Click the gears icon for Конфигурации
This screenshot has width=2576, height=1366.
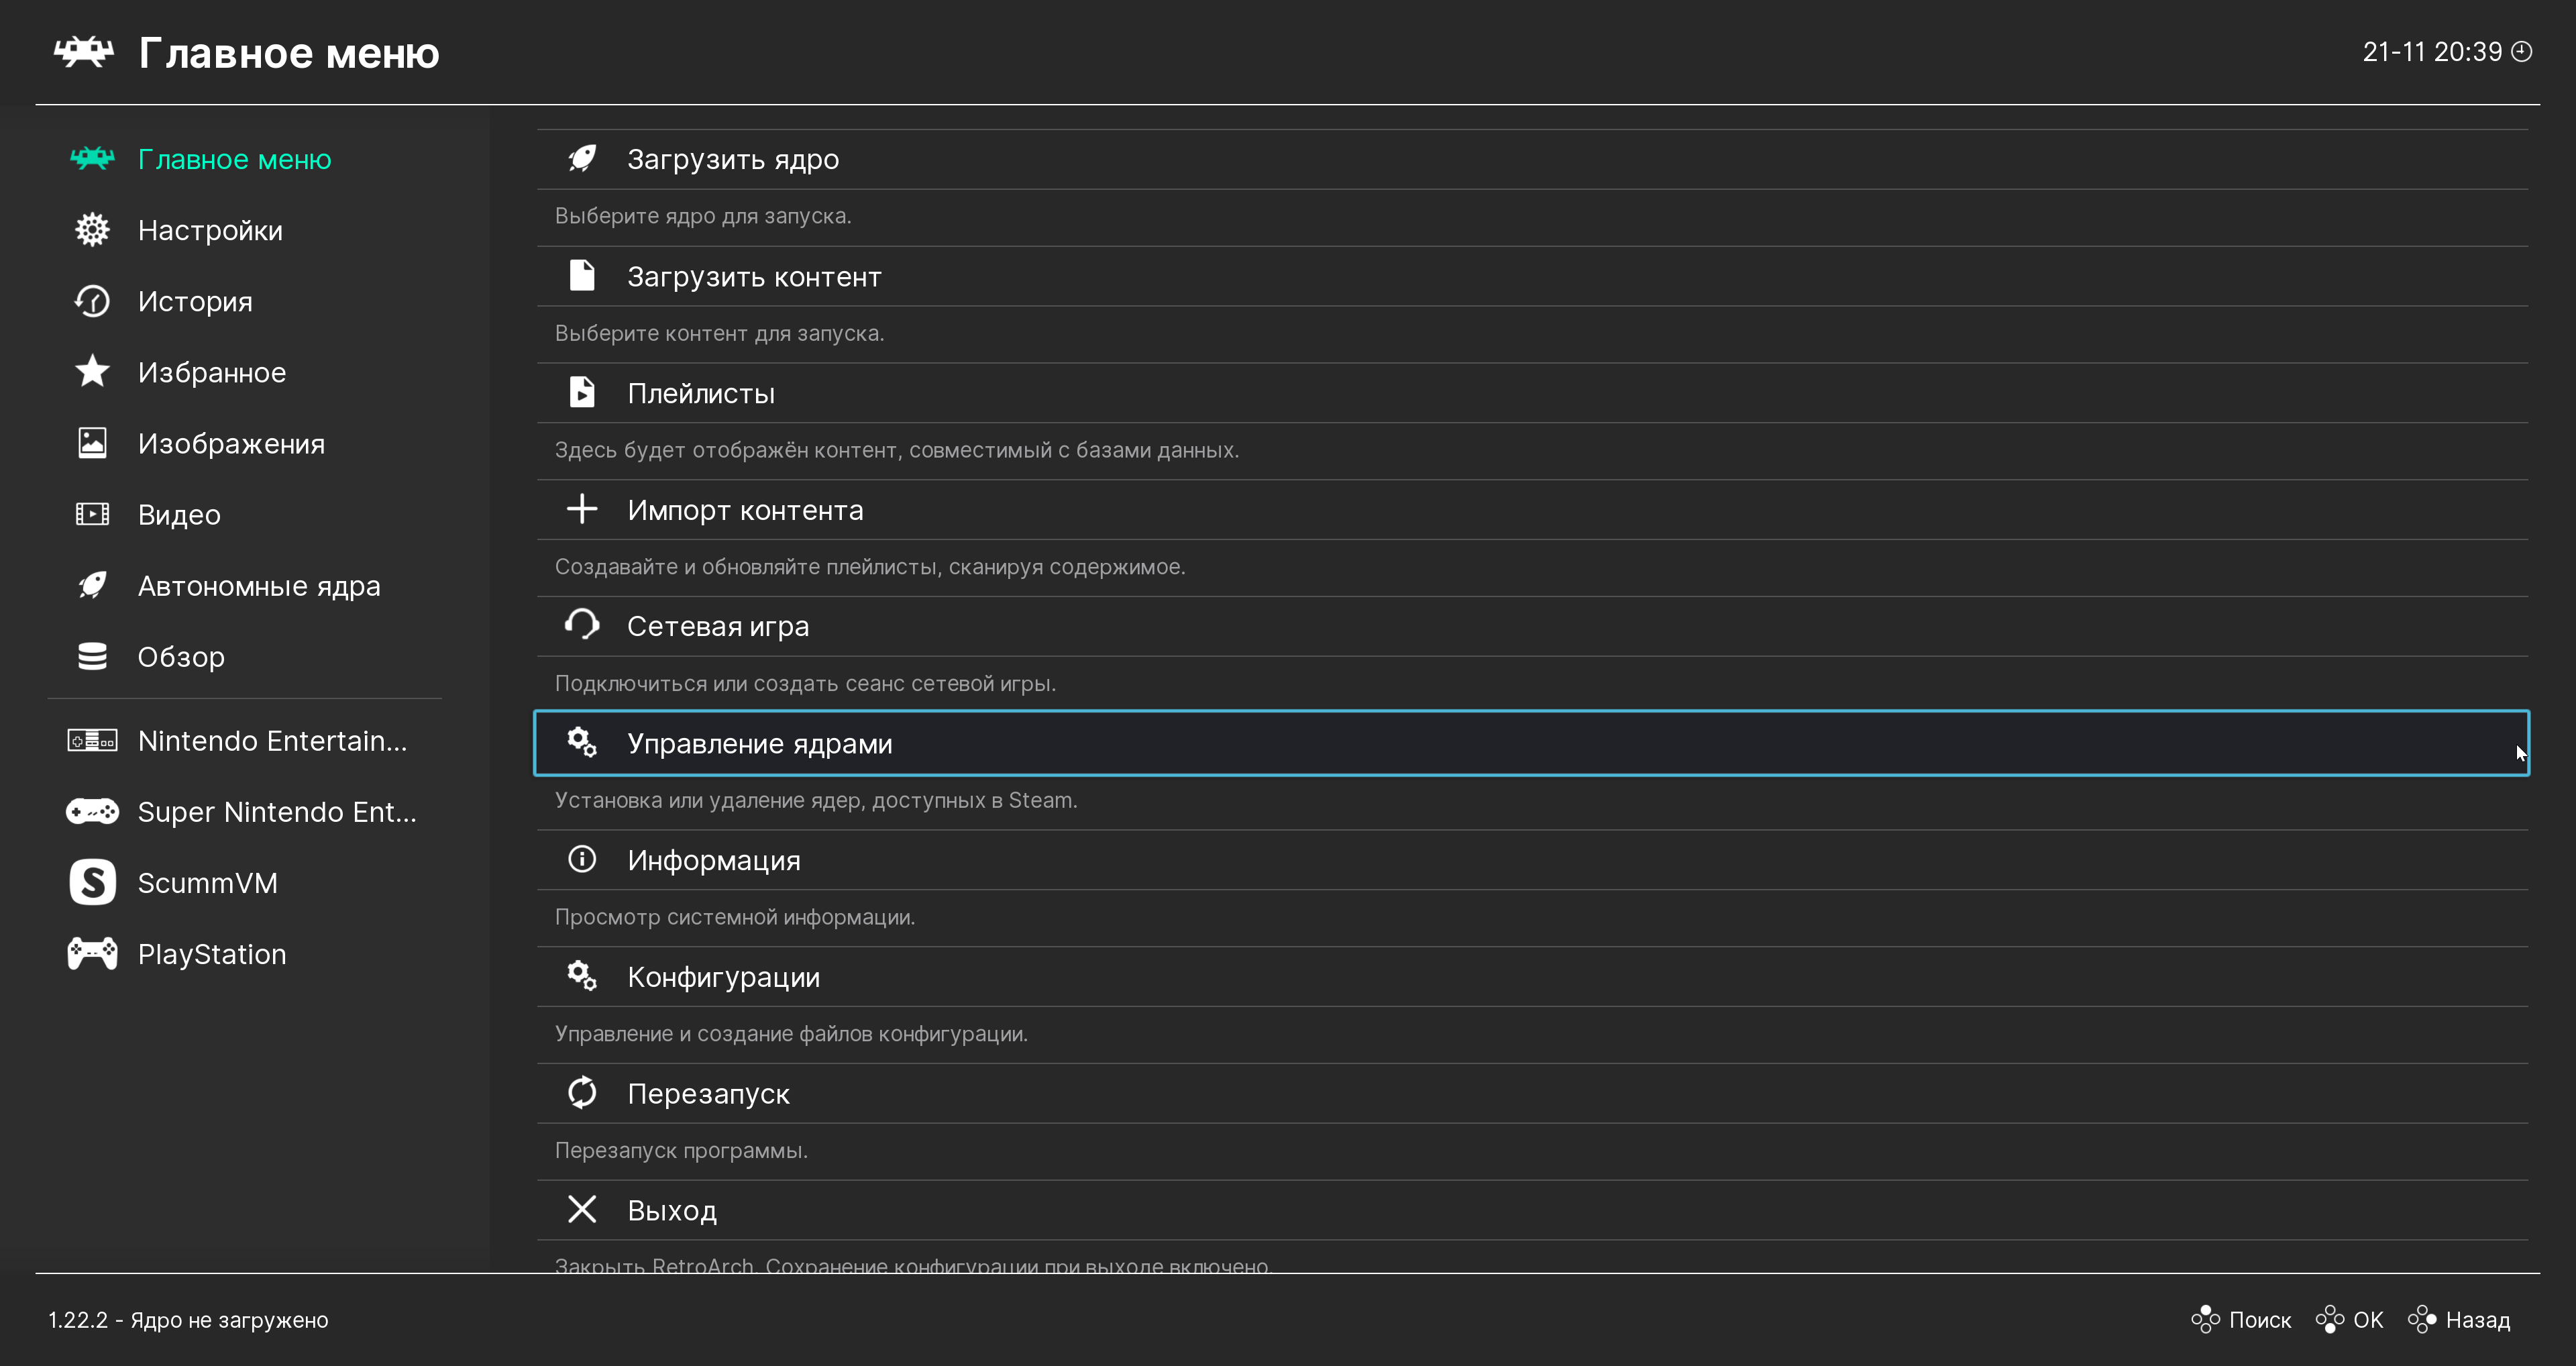[x=582, y=976]
